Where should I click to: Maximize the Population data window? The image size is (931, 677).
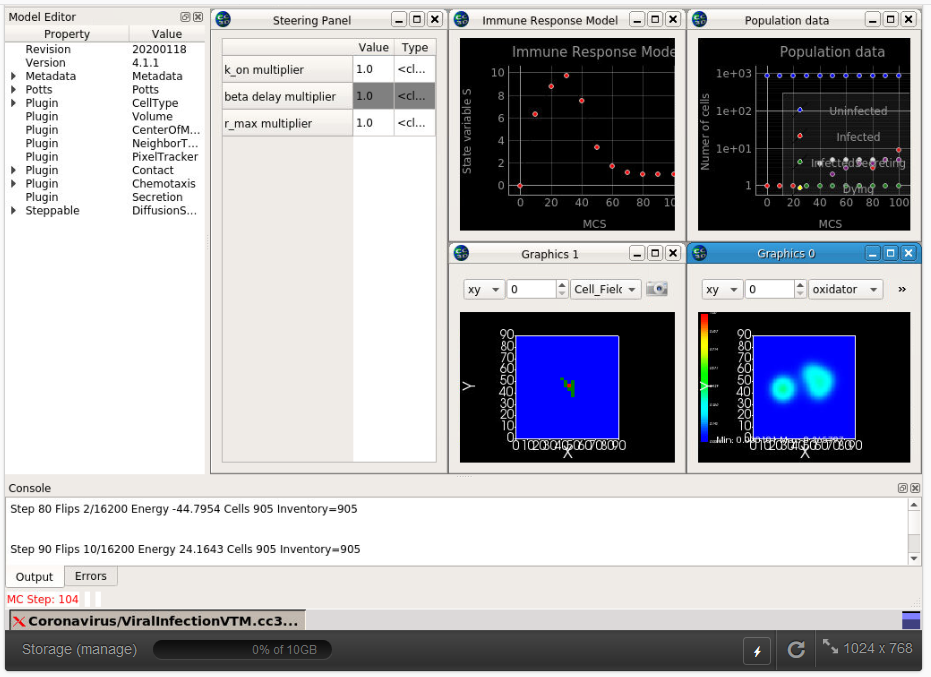point(891,20)
